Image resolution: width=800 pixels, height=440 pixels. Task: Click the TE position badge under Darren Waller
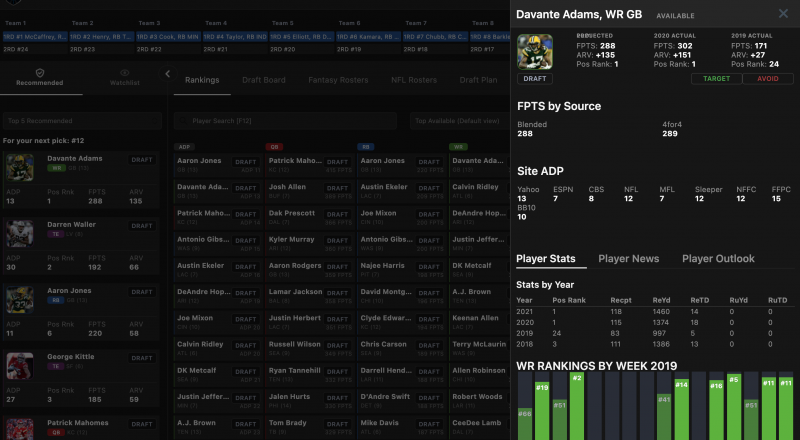pos(56,234)
